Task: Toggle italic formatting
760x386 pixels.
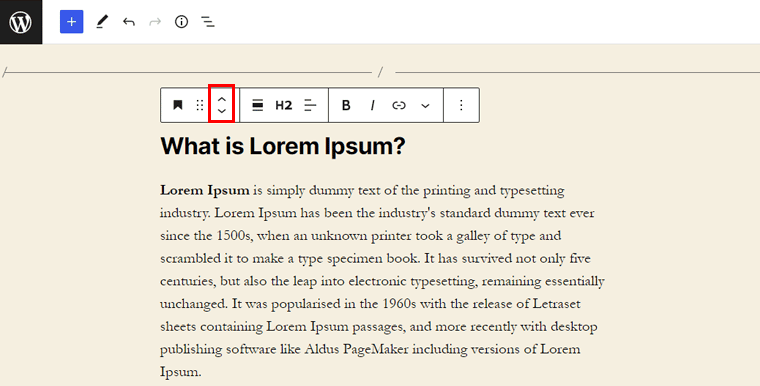Action: point(372,105)
